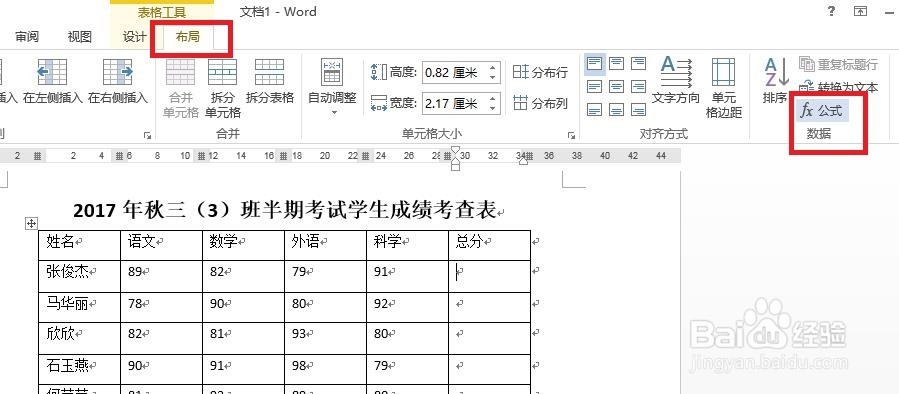899x394 pixels.
Task: Click the Split Cells (拆分单元格) icon
Action: tap(222, 72)
